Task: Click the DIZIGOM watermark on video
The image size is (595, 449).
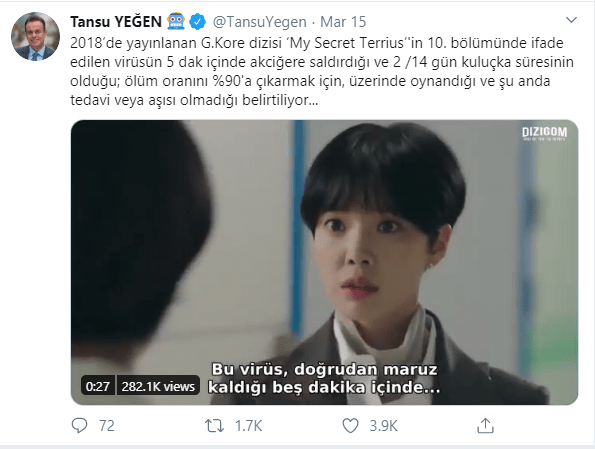Action: coord(545,133)
